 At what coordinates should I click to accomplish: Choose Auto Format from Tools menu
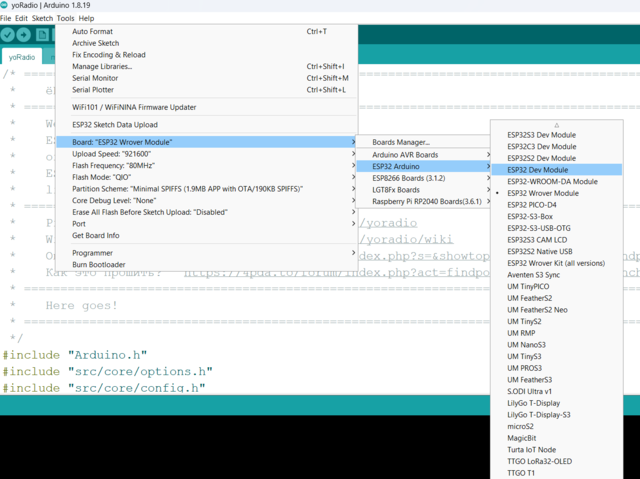coord(207,31)
